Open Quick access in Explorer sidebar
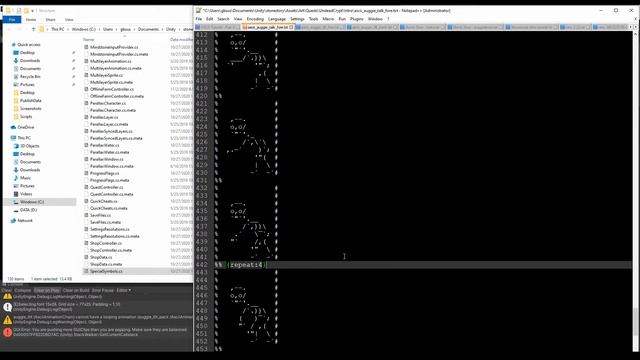The width and height of the screenshot is (640, 360). (x=29, y=44)
